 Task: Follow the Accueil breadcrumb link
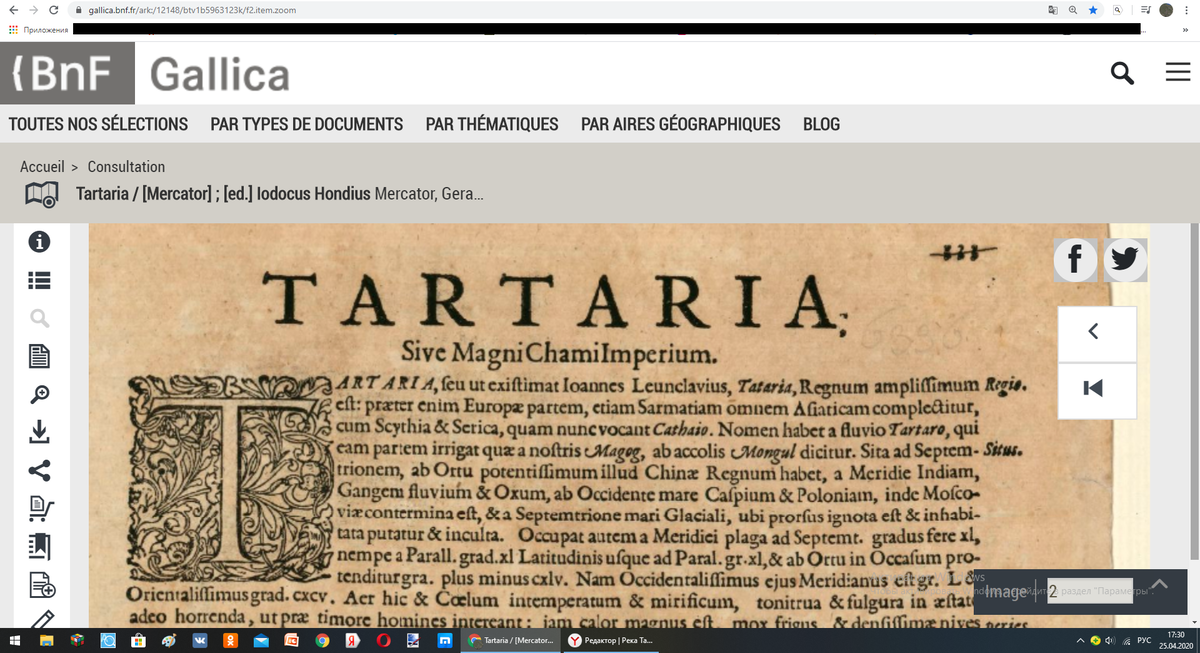pyautogui.click(x=42, y=167)
